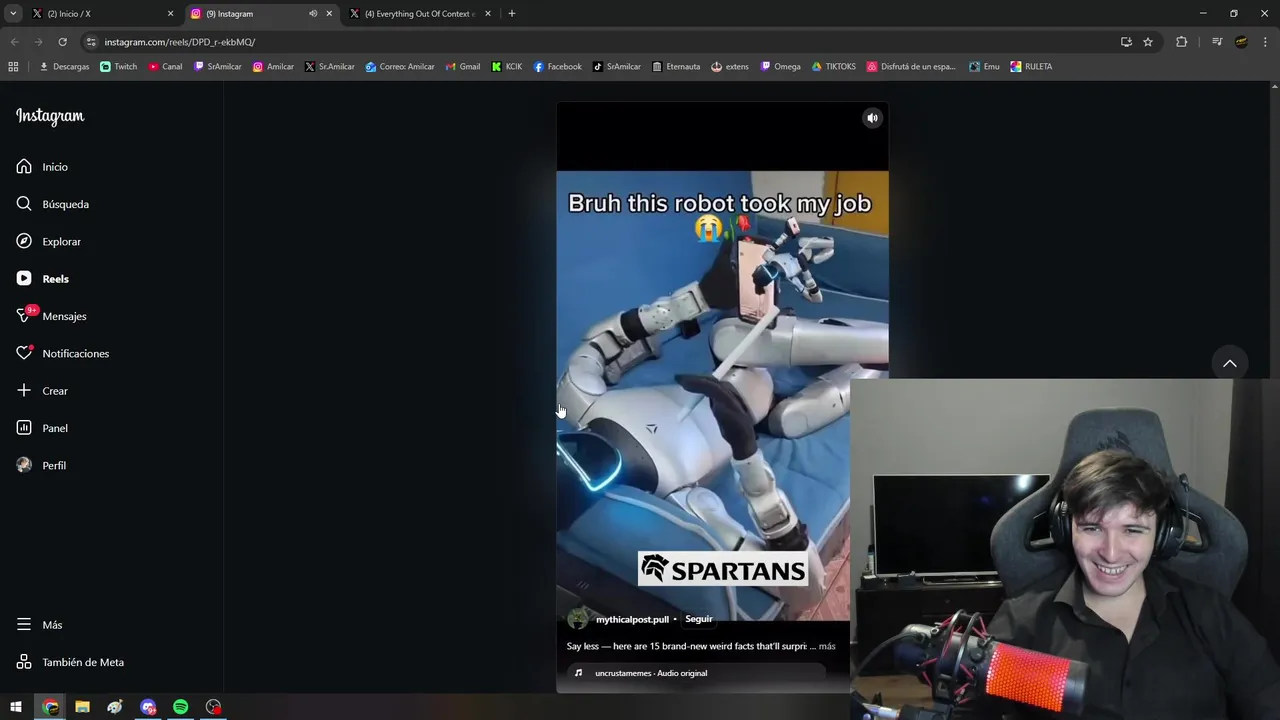Open the Chrome three-dot menu
1280x720 pixels.
pyautogui.click(x=1266, y=42)
